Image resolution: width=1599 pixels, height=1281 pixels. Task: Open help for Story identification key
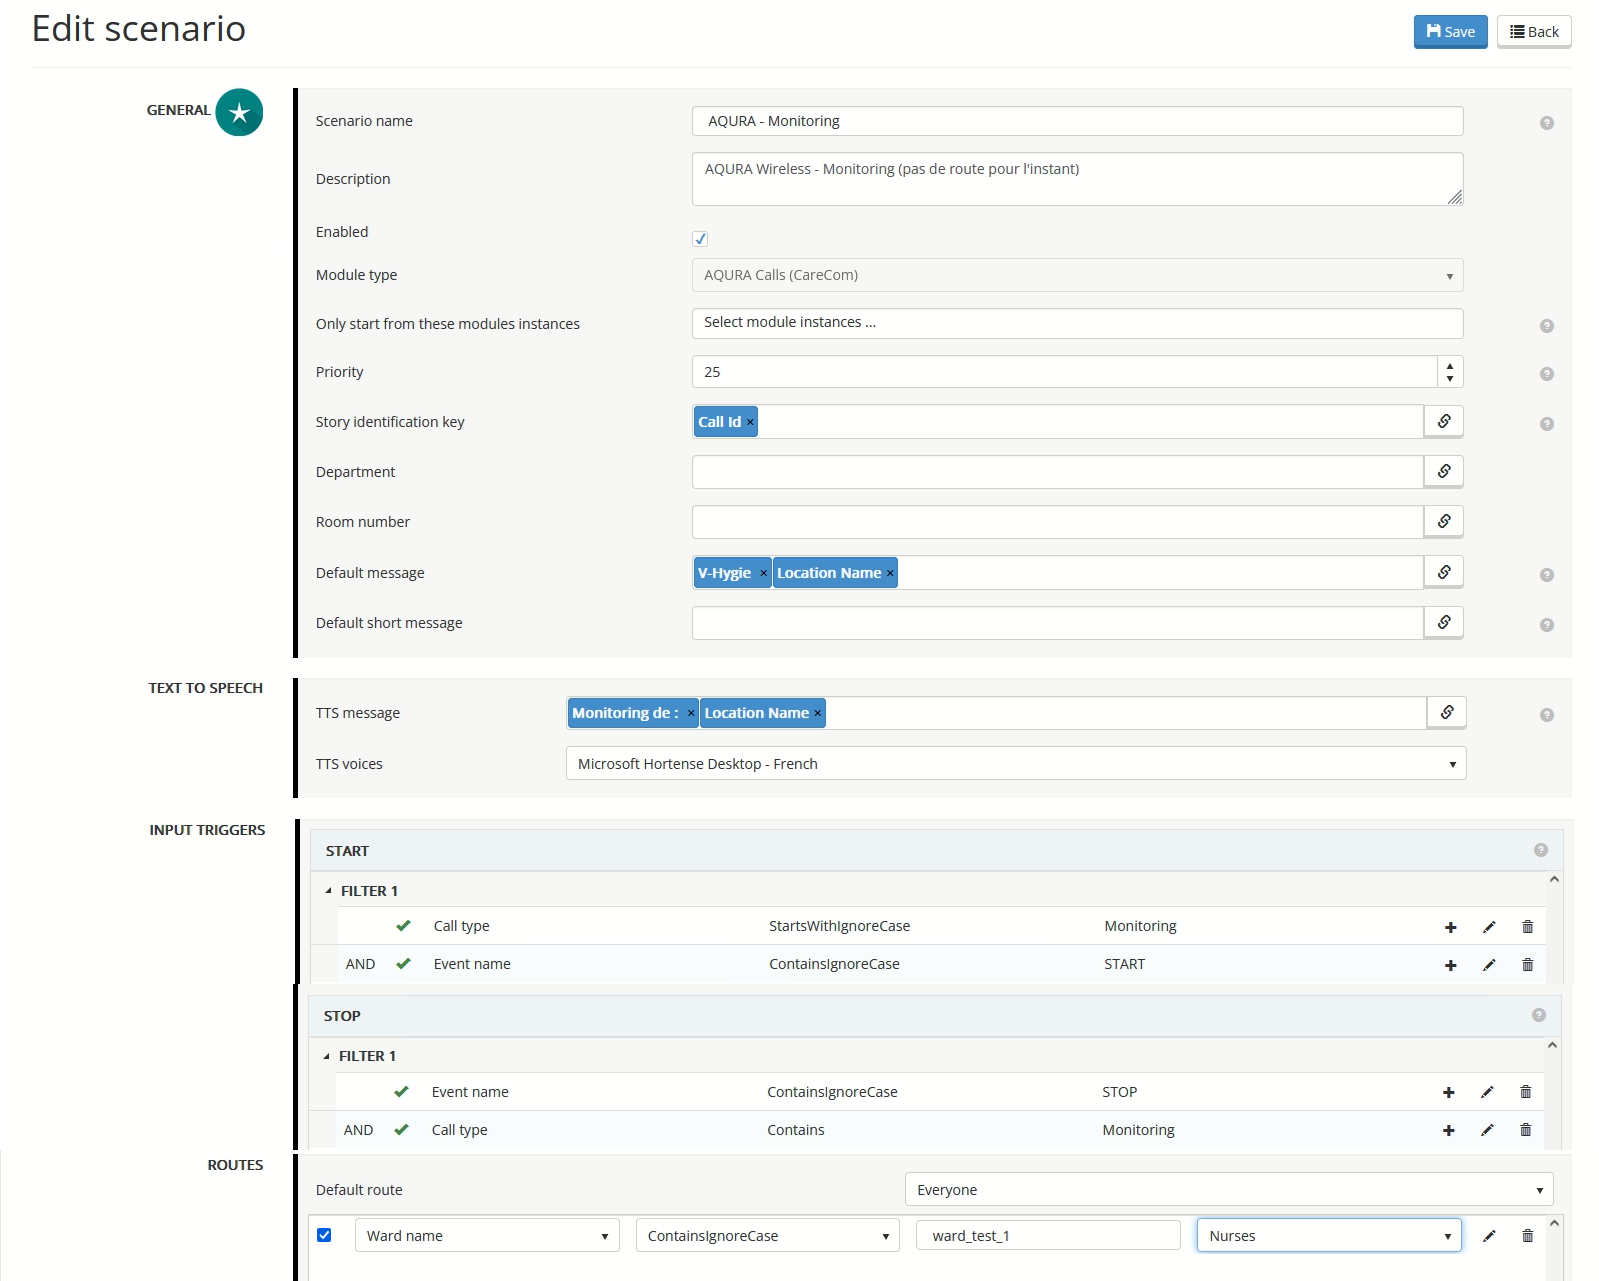[1547, 424]
